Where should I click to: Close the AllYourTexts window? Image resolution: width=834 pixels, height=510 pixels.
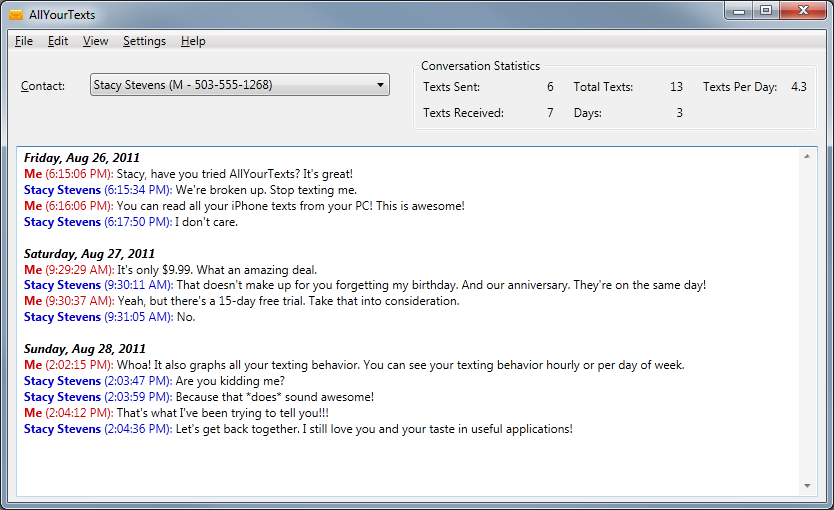coord(804,11)
